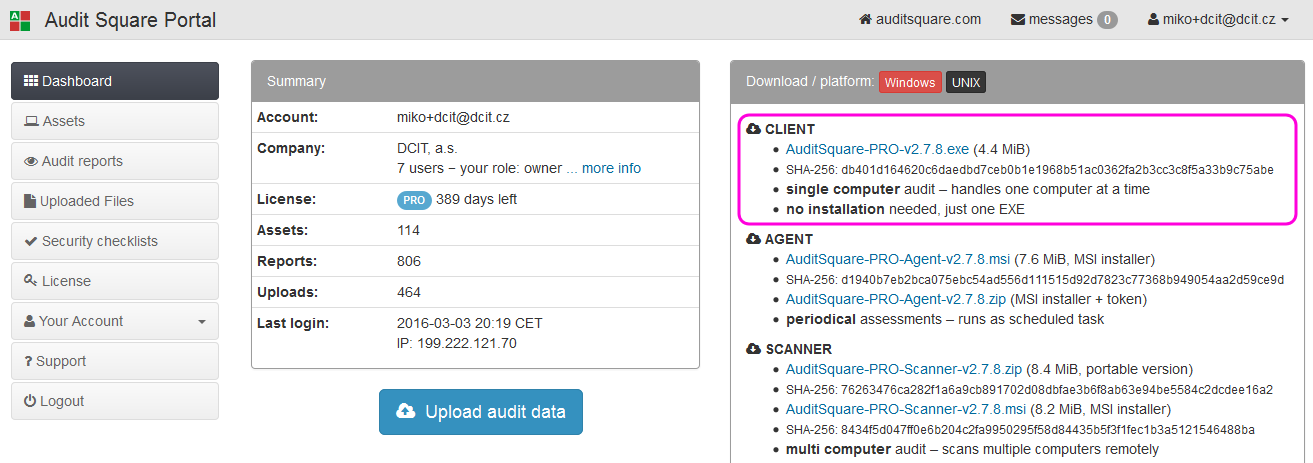Viewport: 1313px width, 463px height.
Task: Click the "389 days left" license text
Action: click(x=476, y=199)
